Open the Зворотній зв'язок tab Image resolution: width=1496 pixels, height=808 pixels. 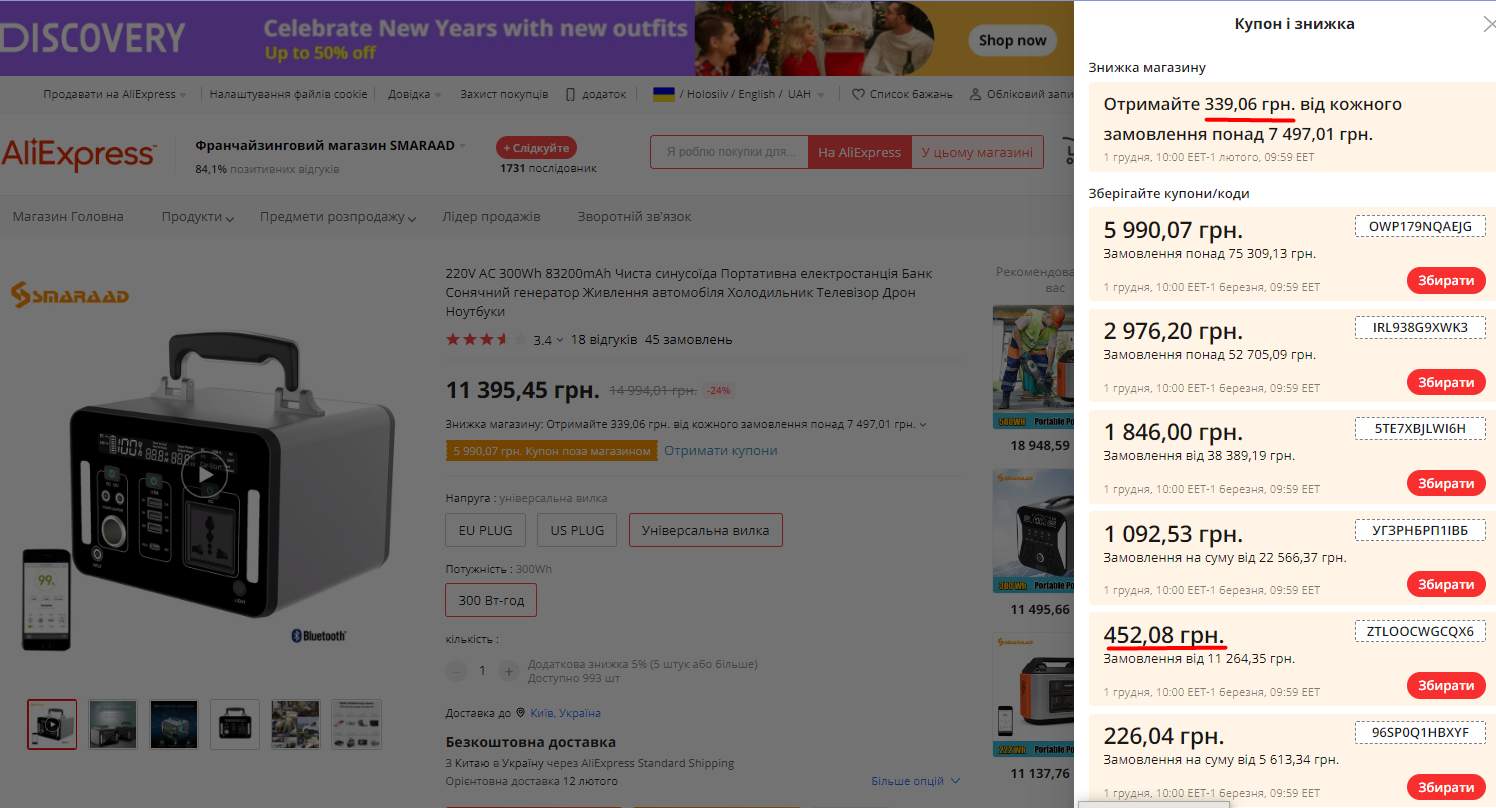point(634,217)
